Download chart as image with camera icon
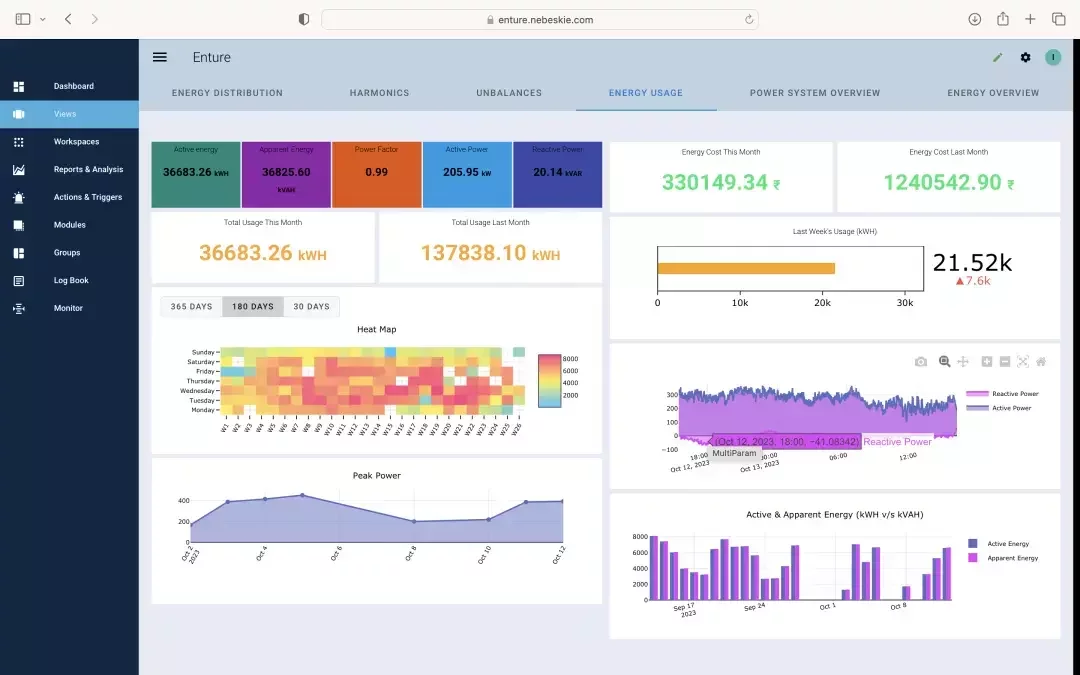 coord(920,362)
